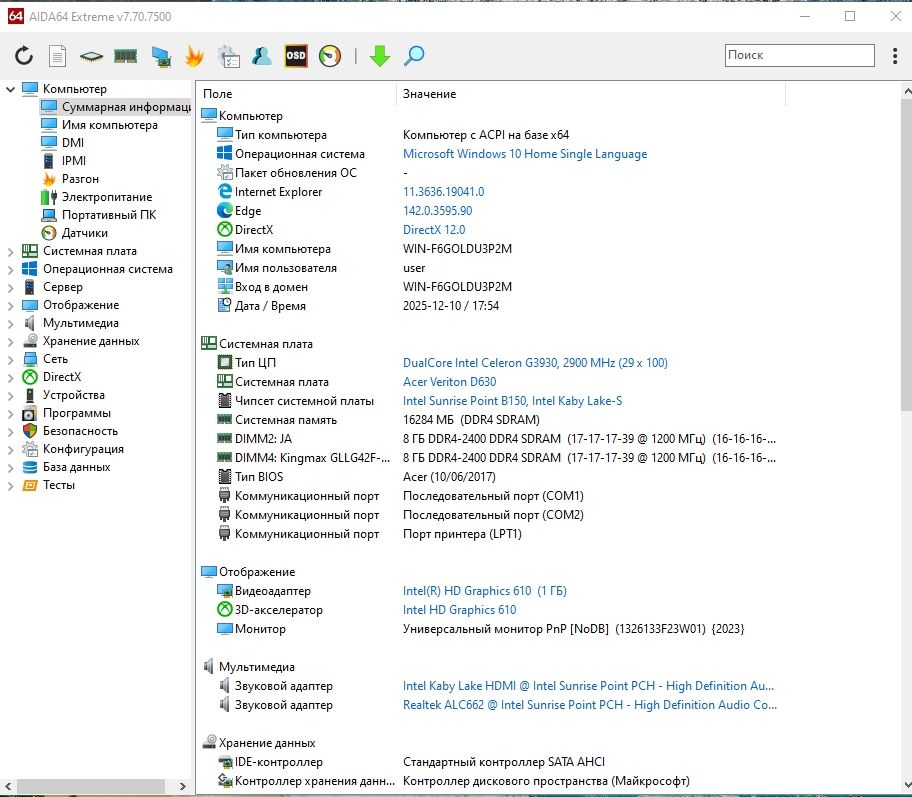Open the user profile toolbar icon
912x797 pixels.
262,56
